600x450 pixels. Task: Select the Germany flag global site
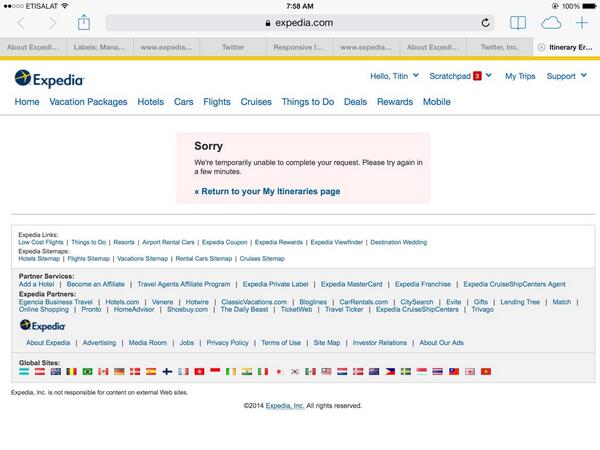[119, 372]
